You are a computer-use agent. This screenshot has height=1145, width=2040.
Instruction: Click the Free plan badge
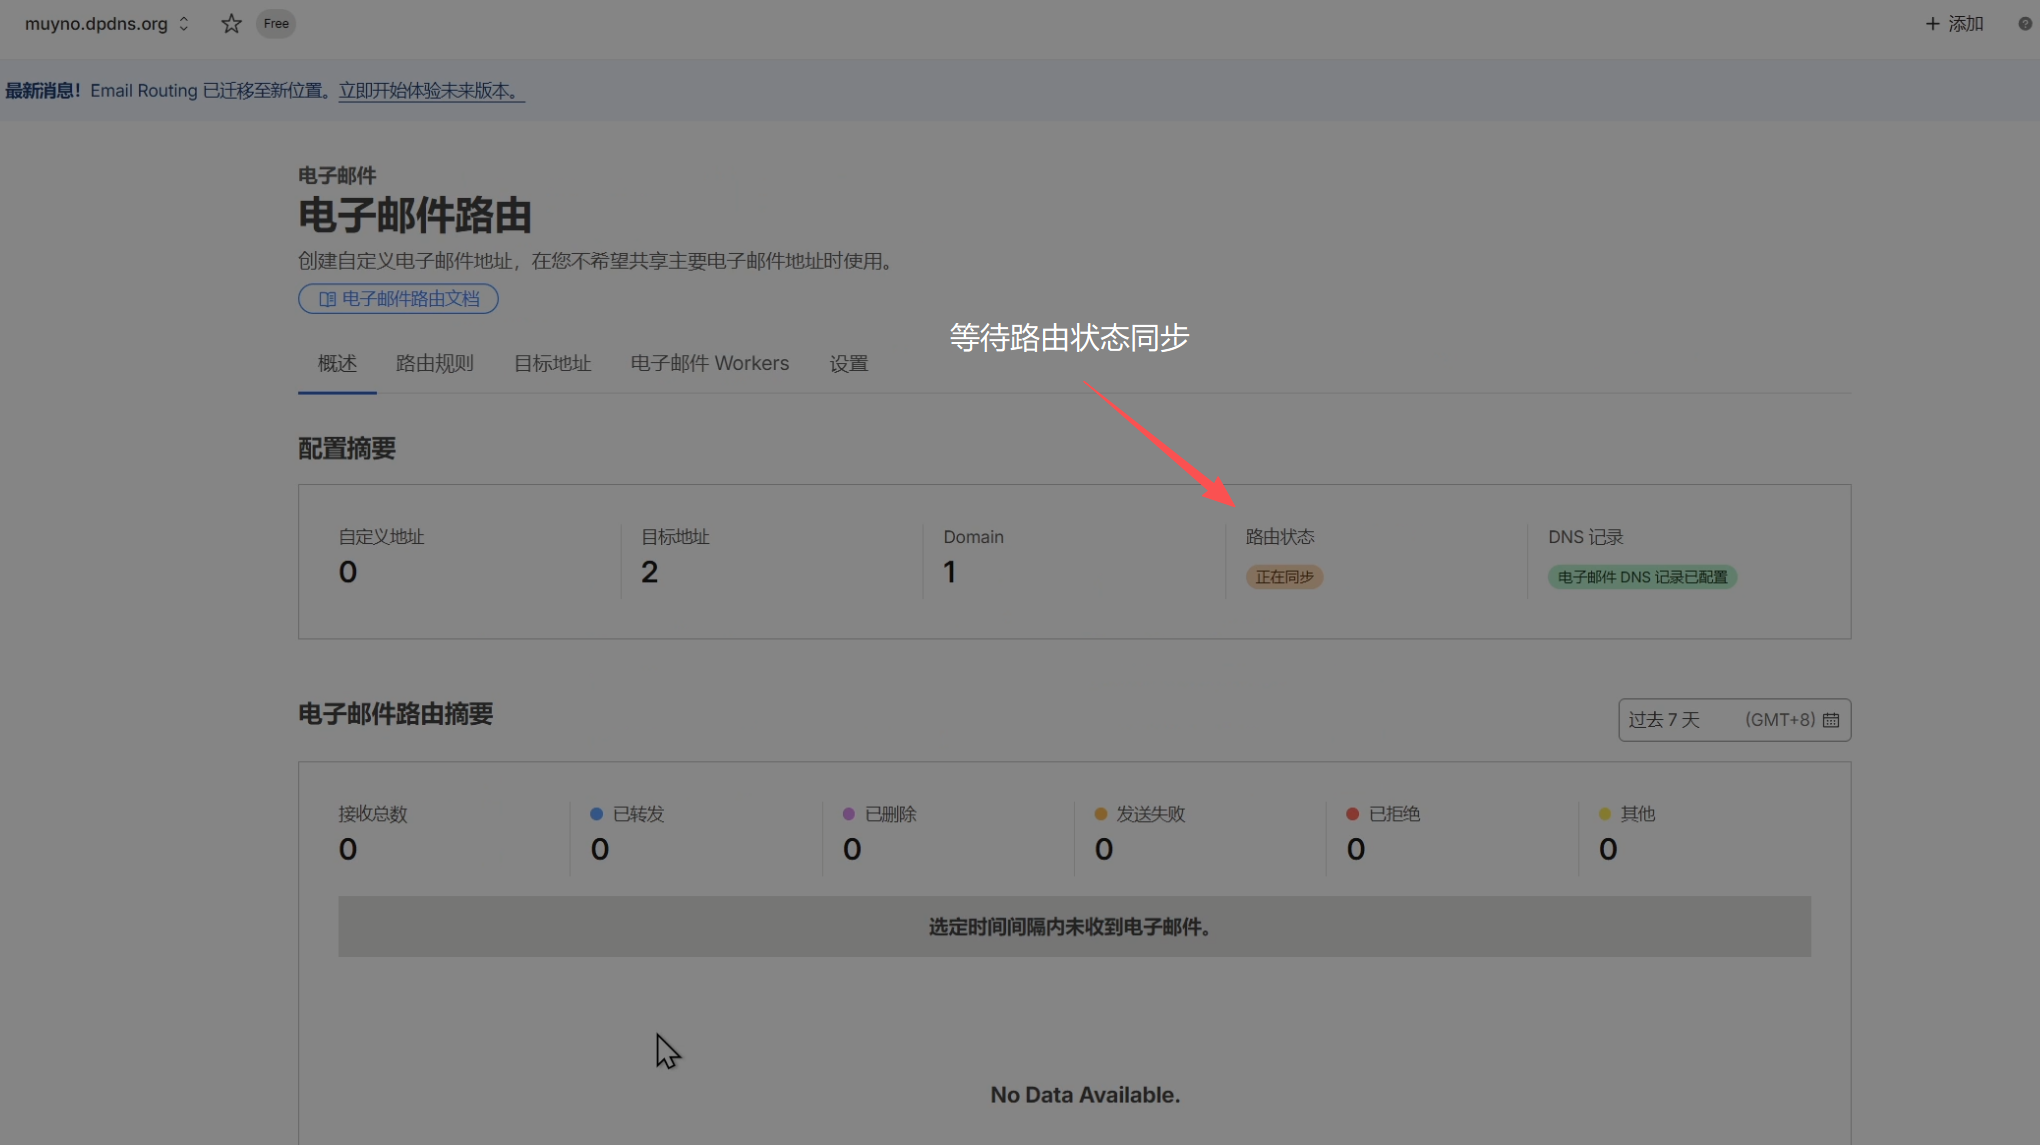coord(276,24)
